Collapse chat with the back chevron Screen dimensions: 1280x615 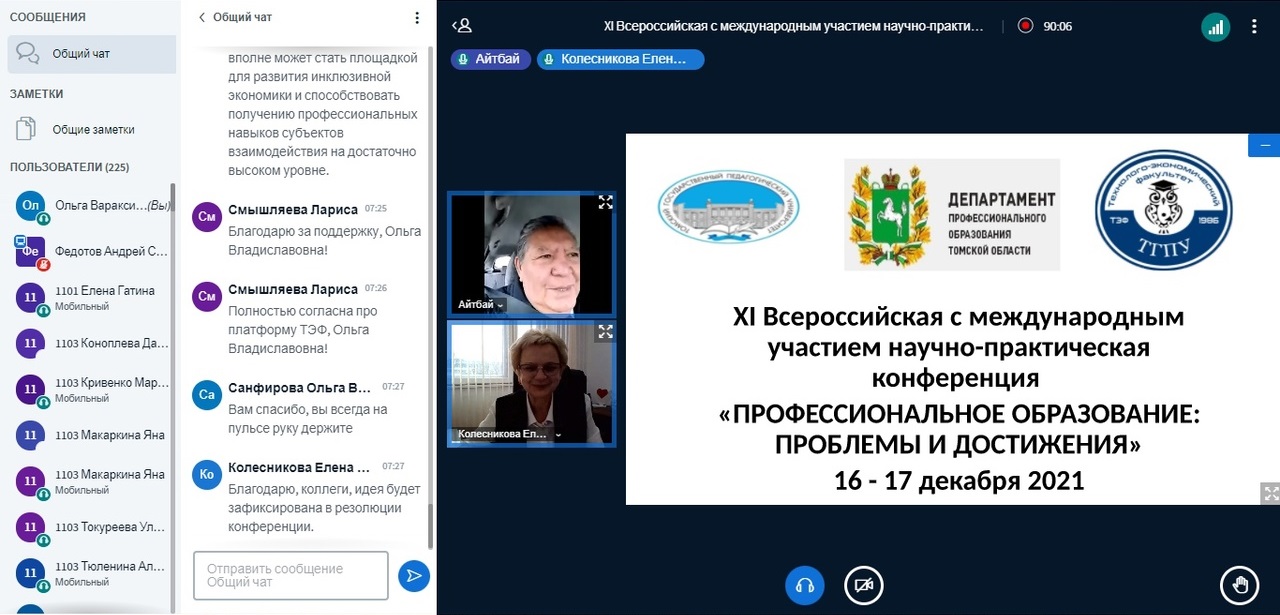(x=202, y=17)
